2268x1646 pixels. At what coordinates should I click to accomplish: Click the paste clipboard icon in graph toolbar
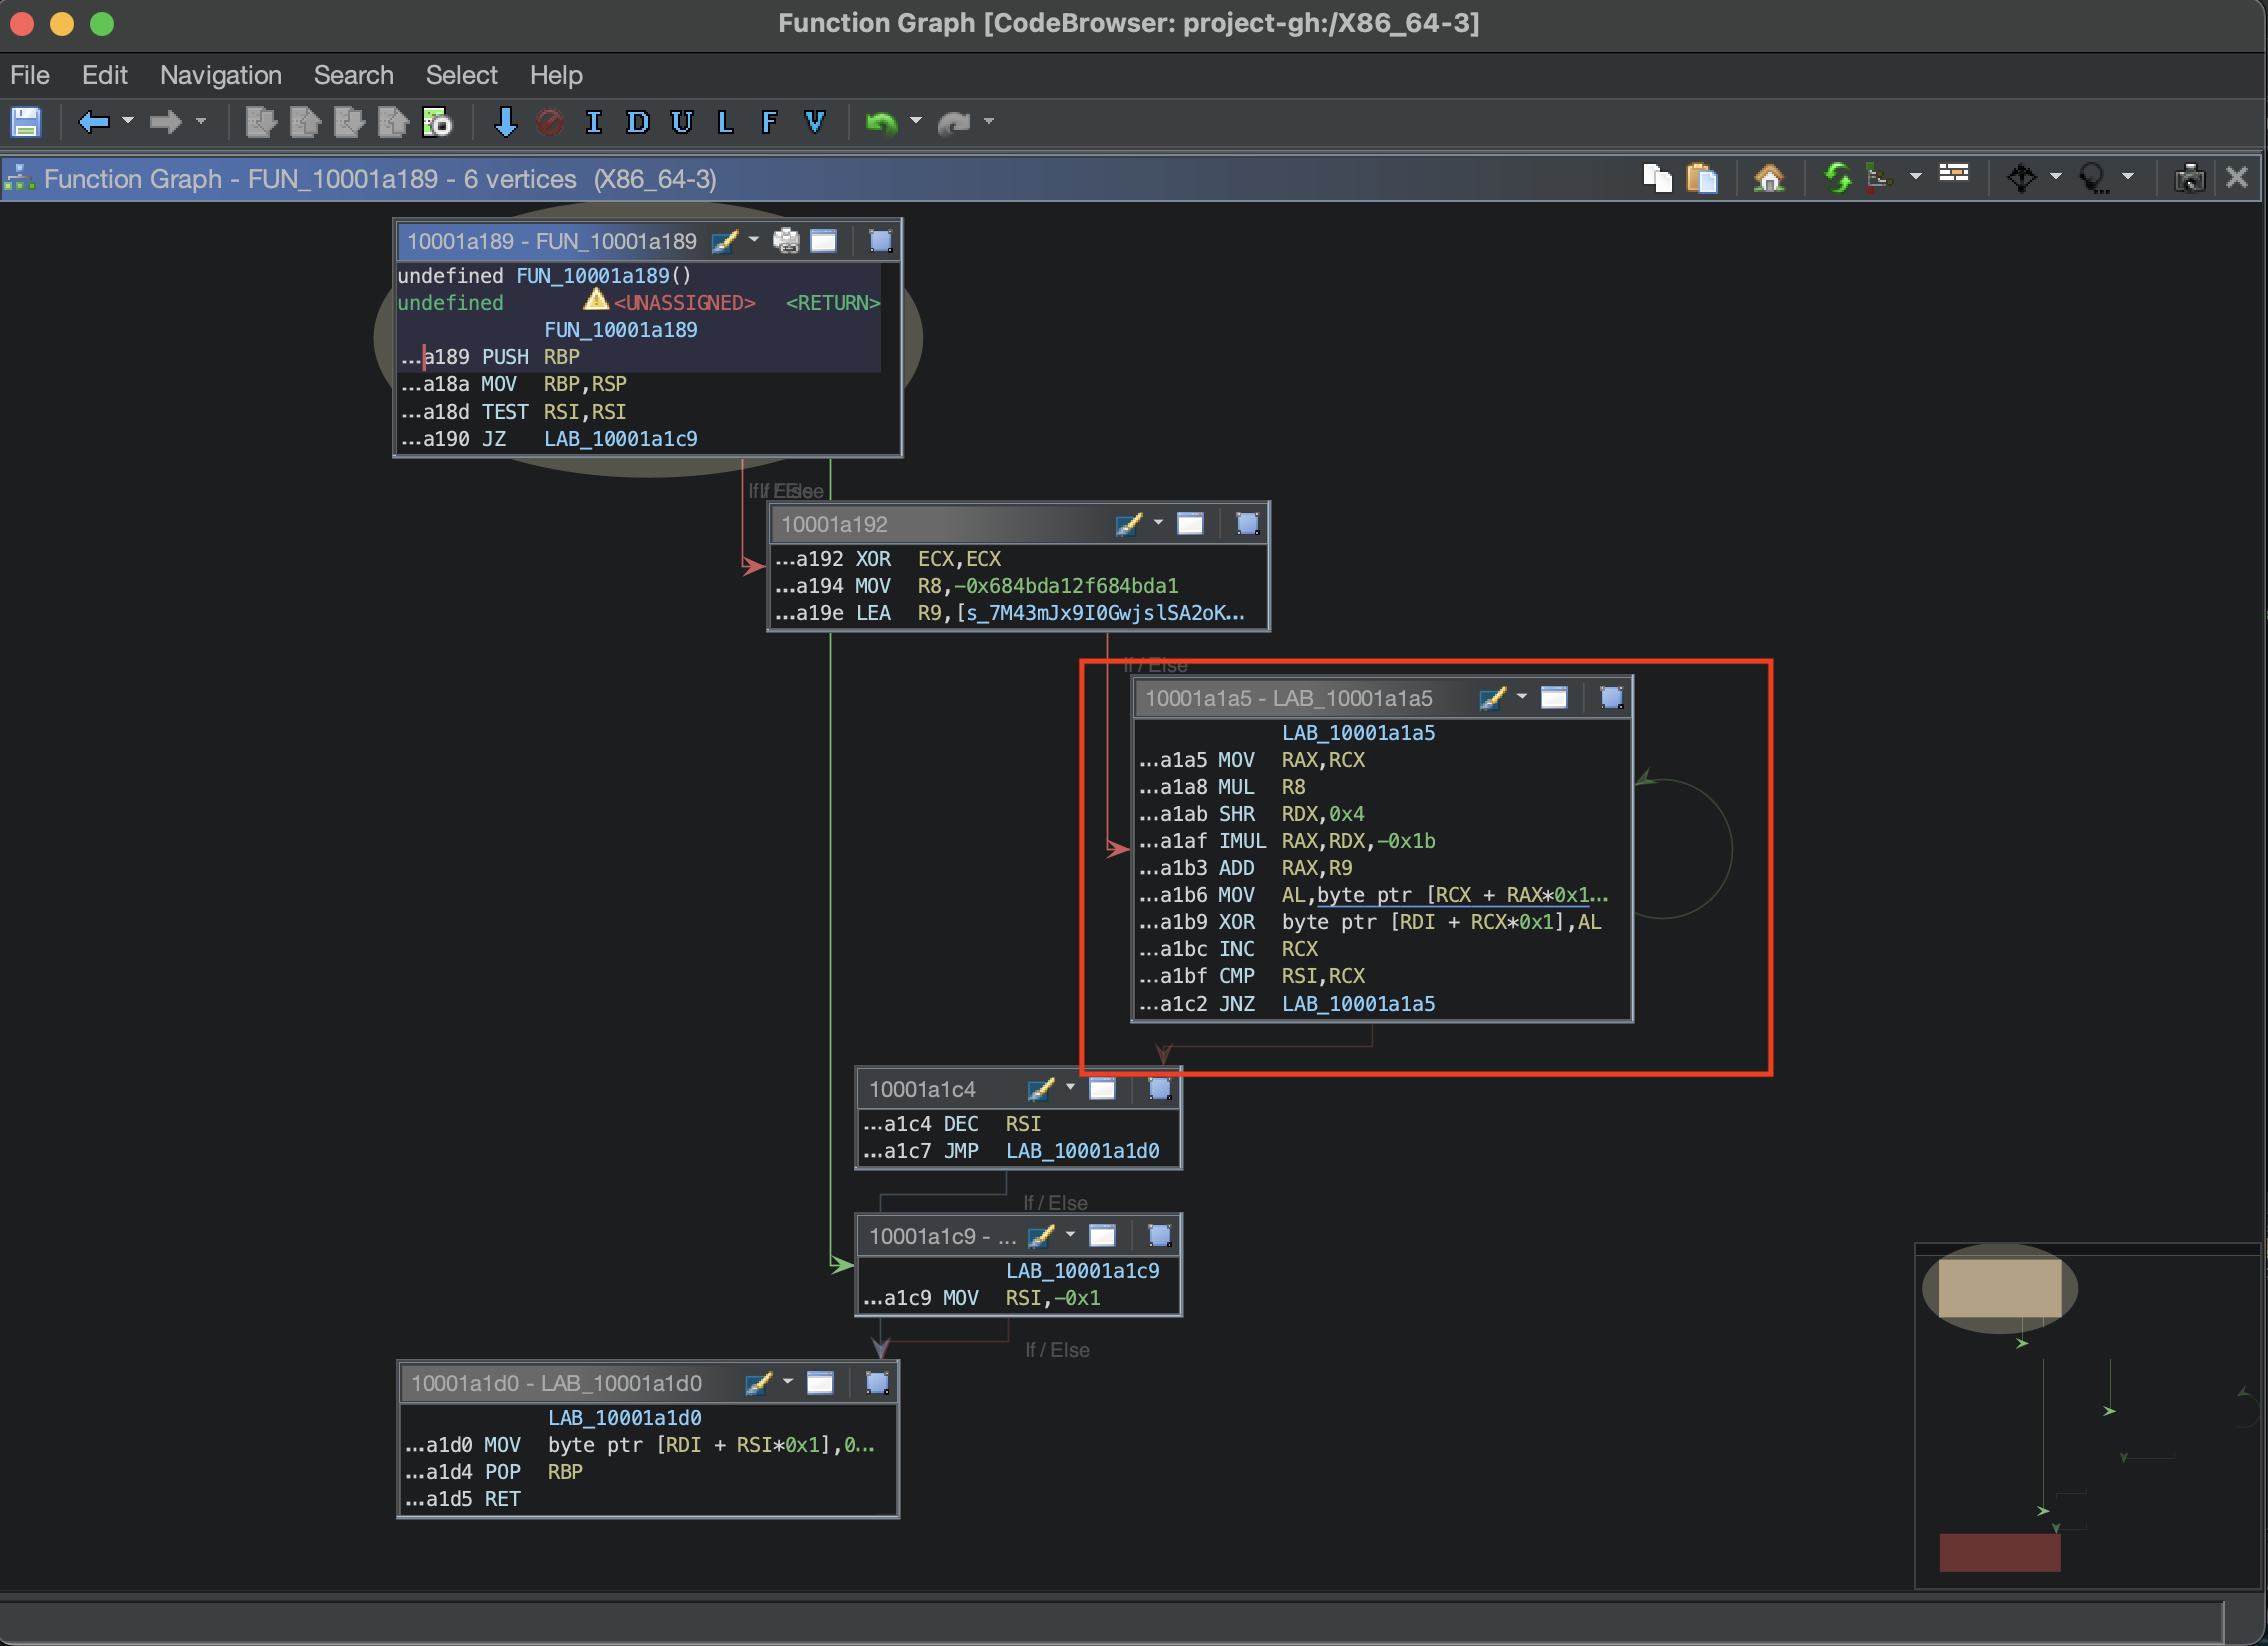point(1701,178)
